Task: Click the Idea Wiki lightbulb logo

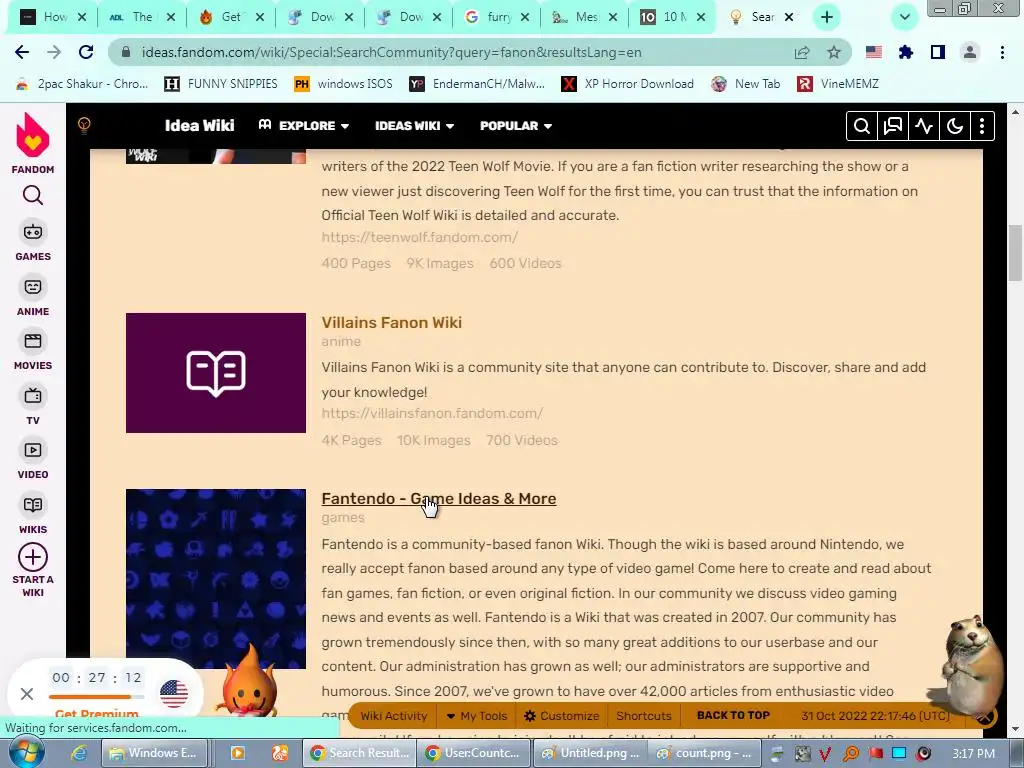Action: pyautogui.click(x=84, y=125)
